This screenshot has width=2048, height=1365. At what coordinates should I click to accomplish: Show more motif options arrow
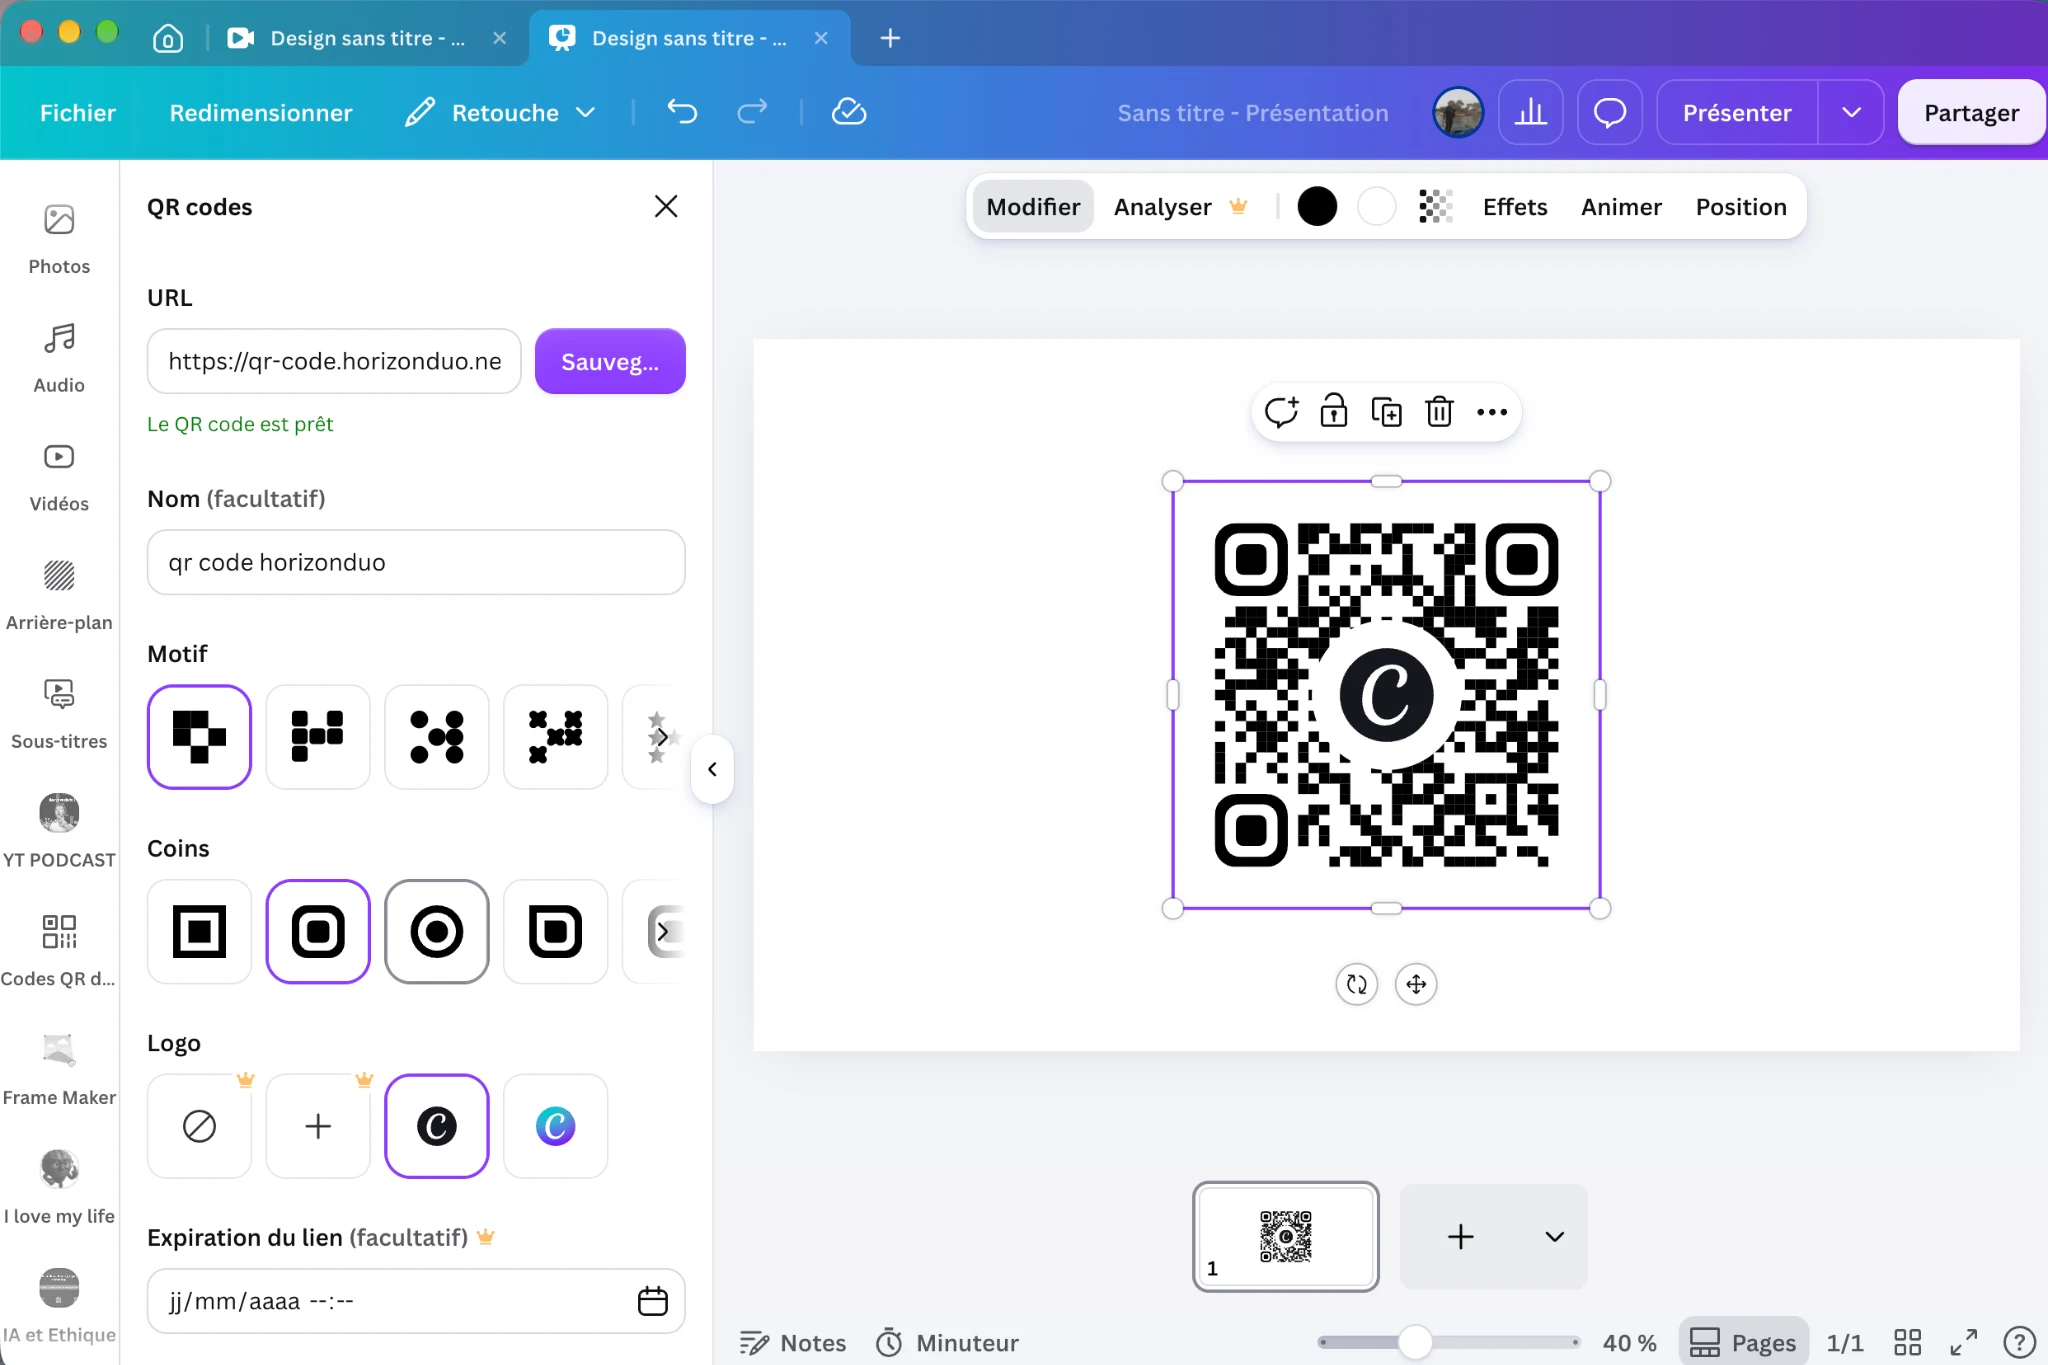[x=662, y=737]
